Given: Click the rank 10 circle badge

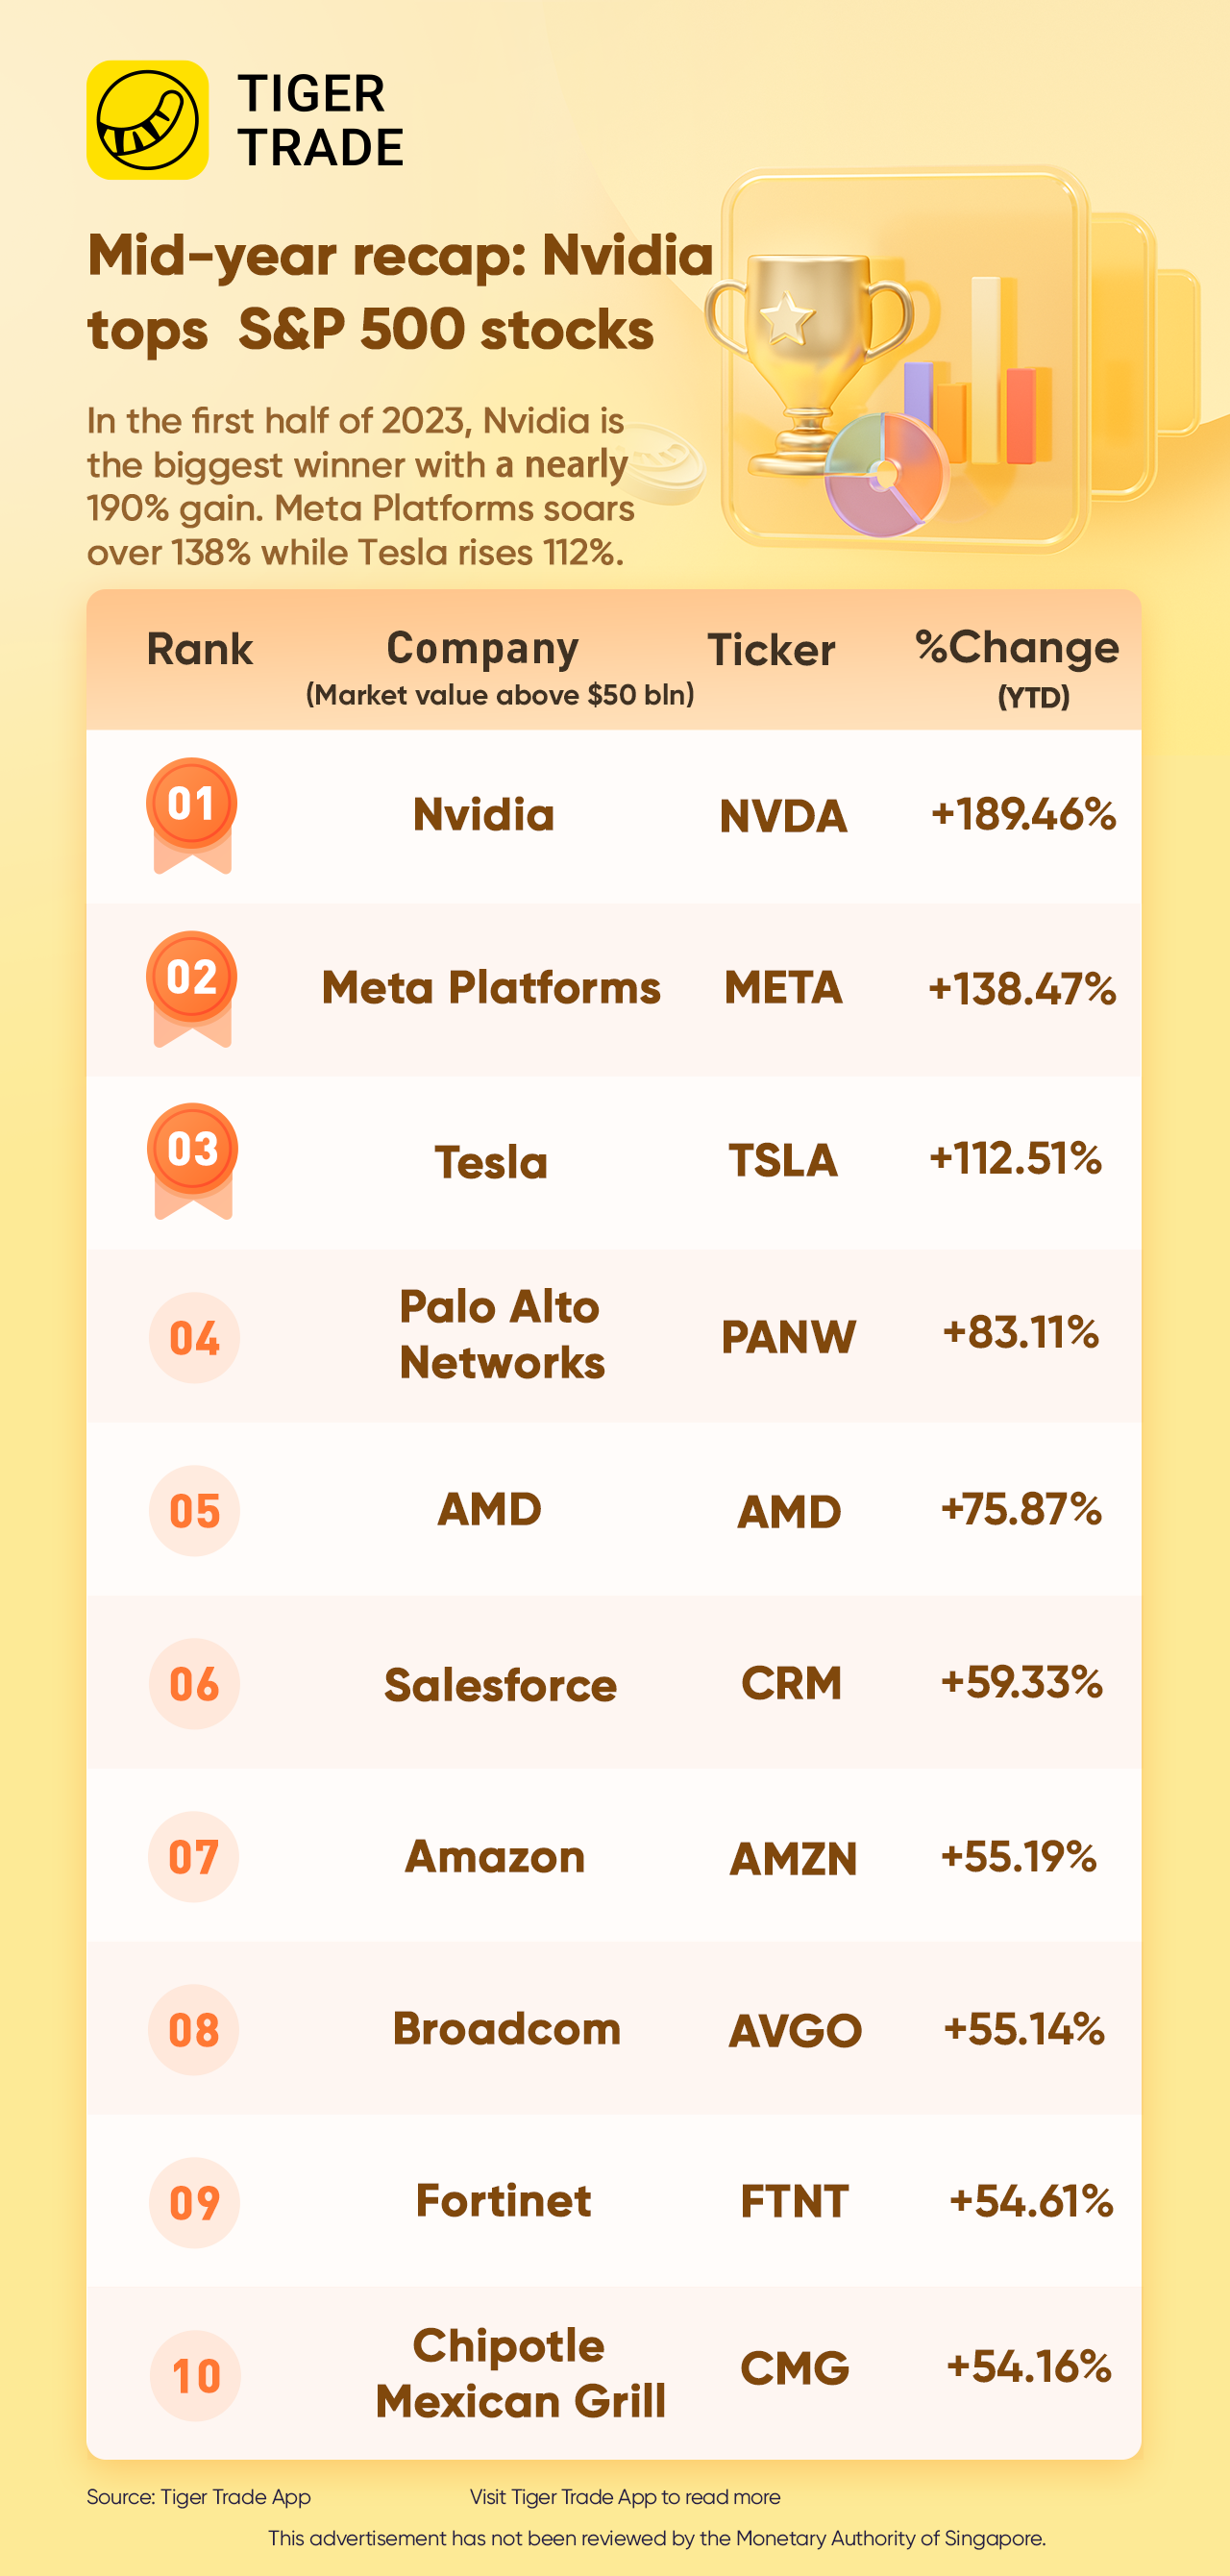Looking at the screenshot, I should [x=195, y=2376].
